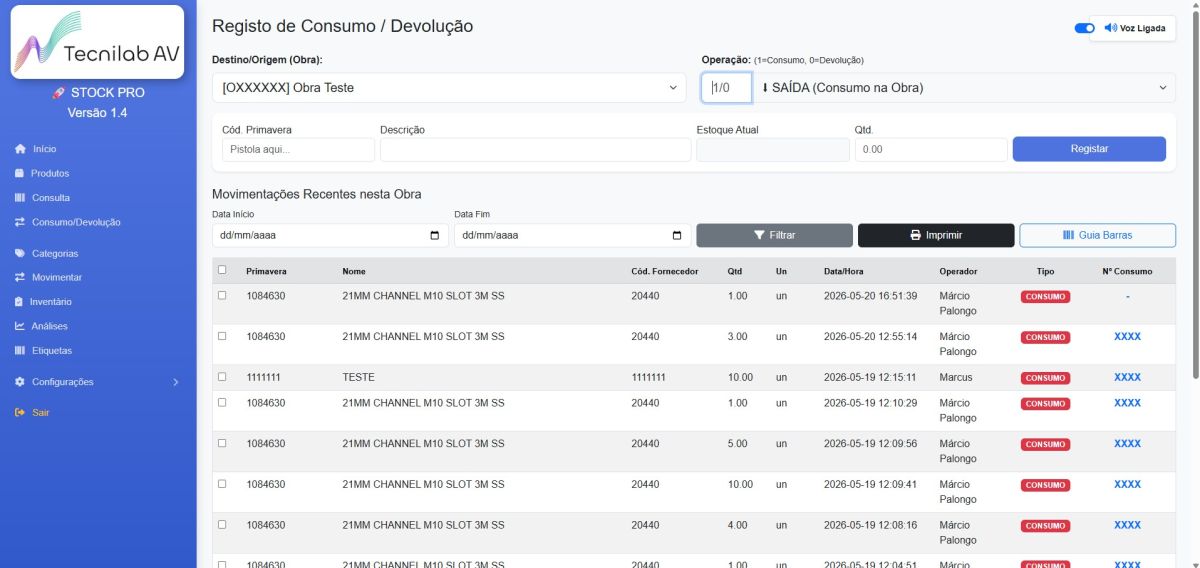1200x568 pixels.
Task: Click the quantity 5.00 cell
Action: tap(737, 443)
